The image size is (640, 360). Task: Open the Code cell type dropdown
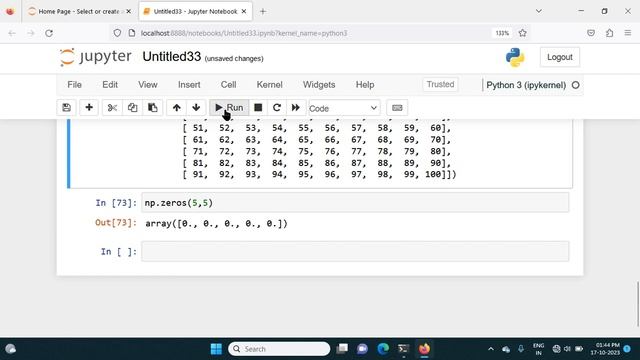click(x=344, y=108)
